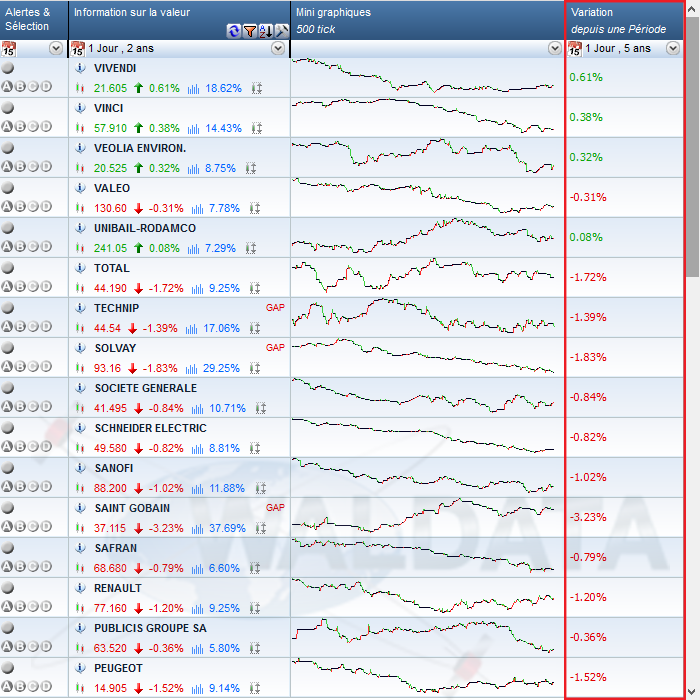The image size is (700, 700).
Task: Toggle the alert circle for VIVENDI
Action: 8,68
